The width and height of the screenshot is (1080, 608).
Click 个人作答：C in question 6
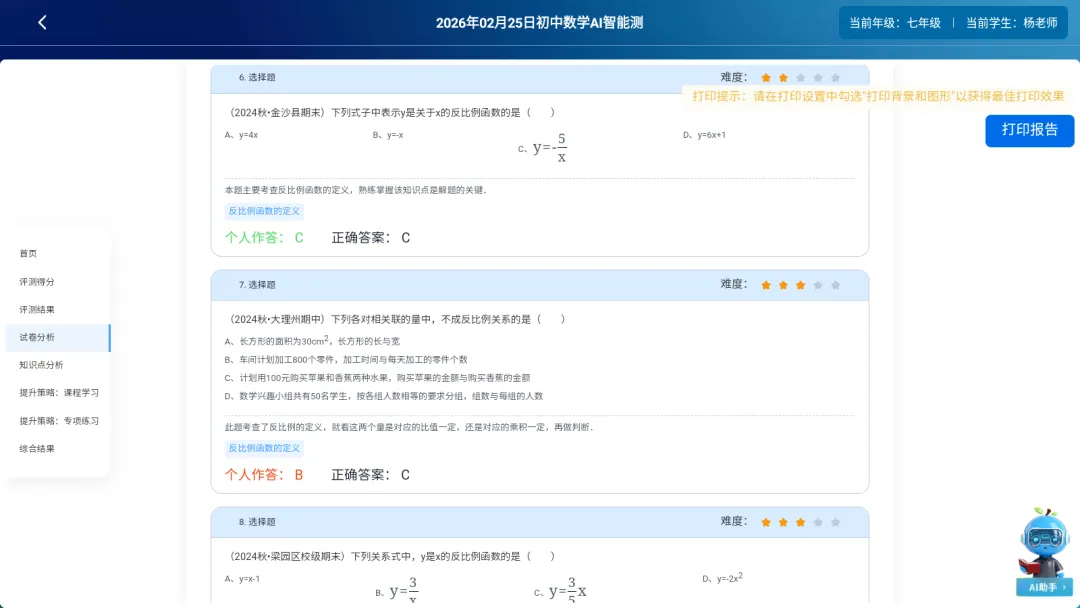(x=264, y=238)
